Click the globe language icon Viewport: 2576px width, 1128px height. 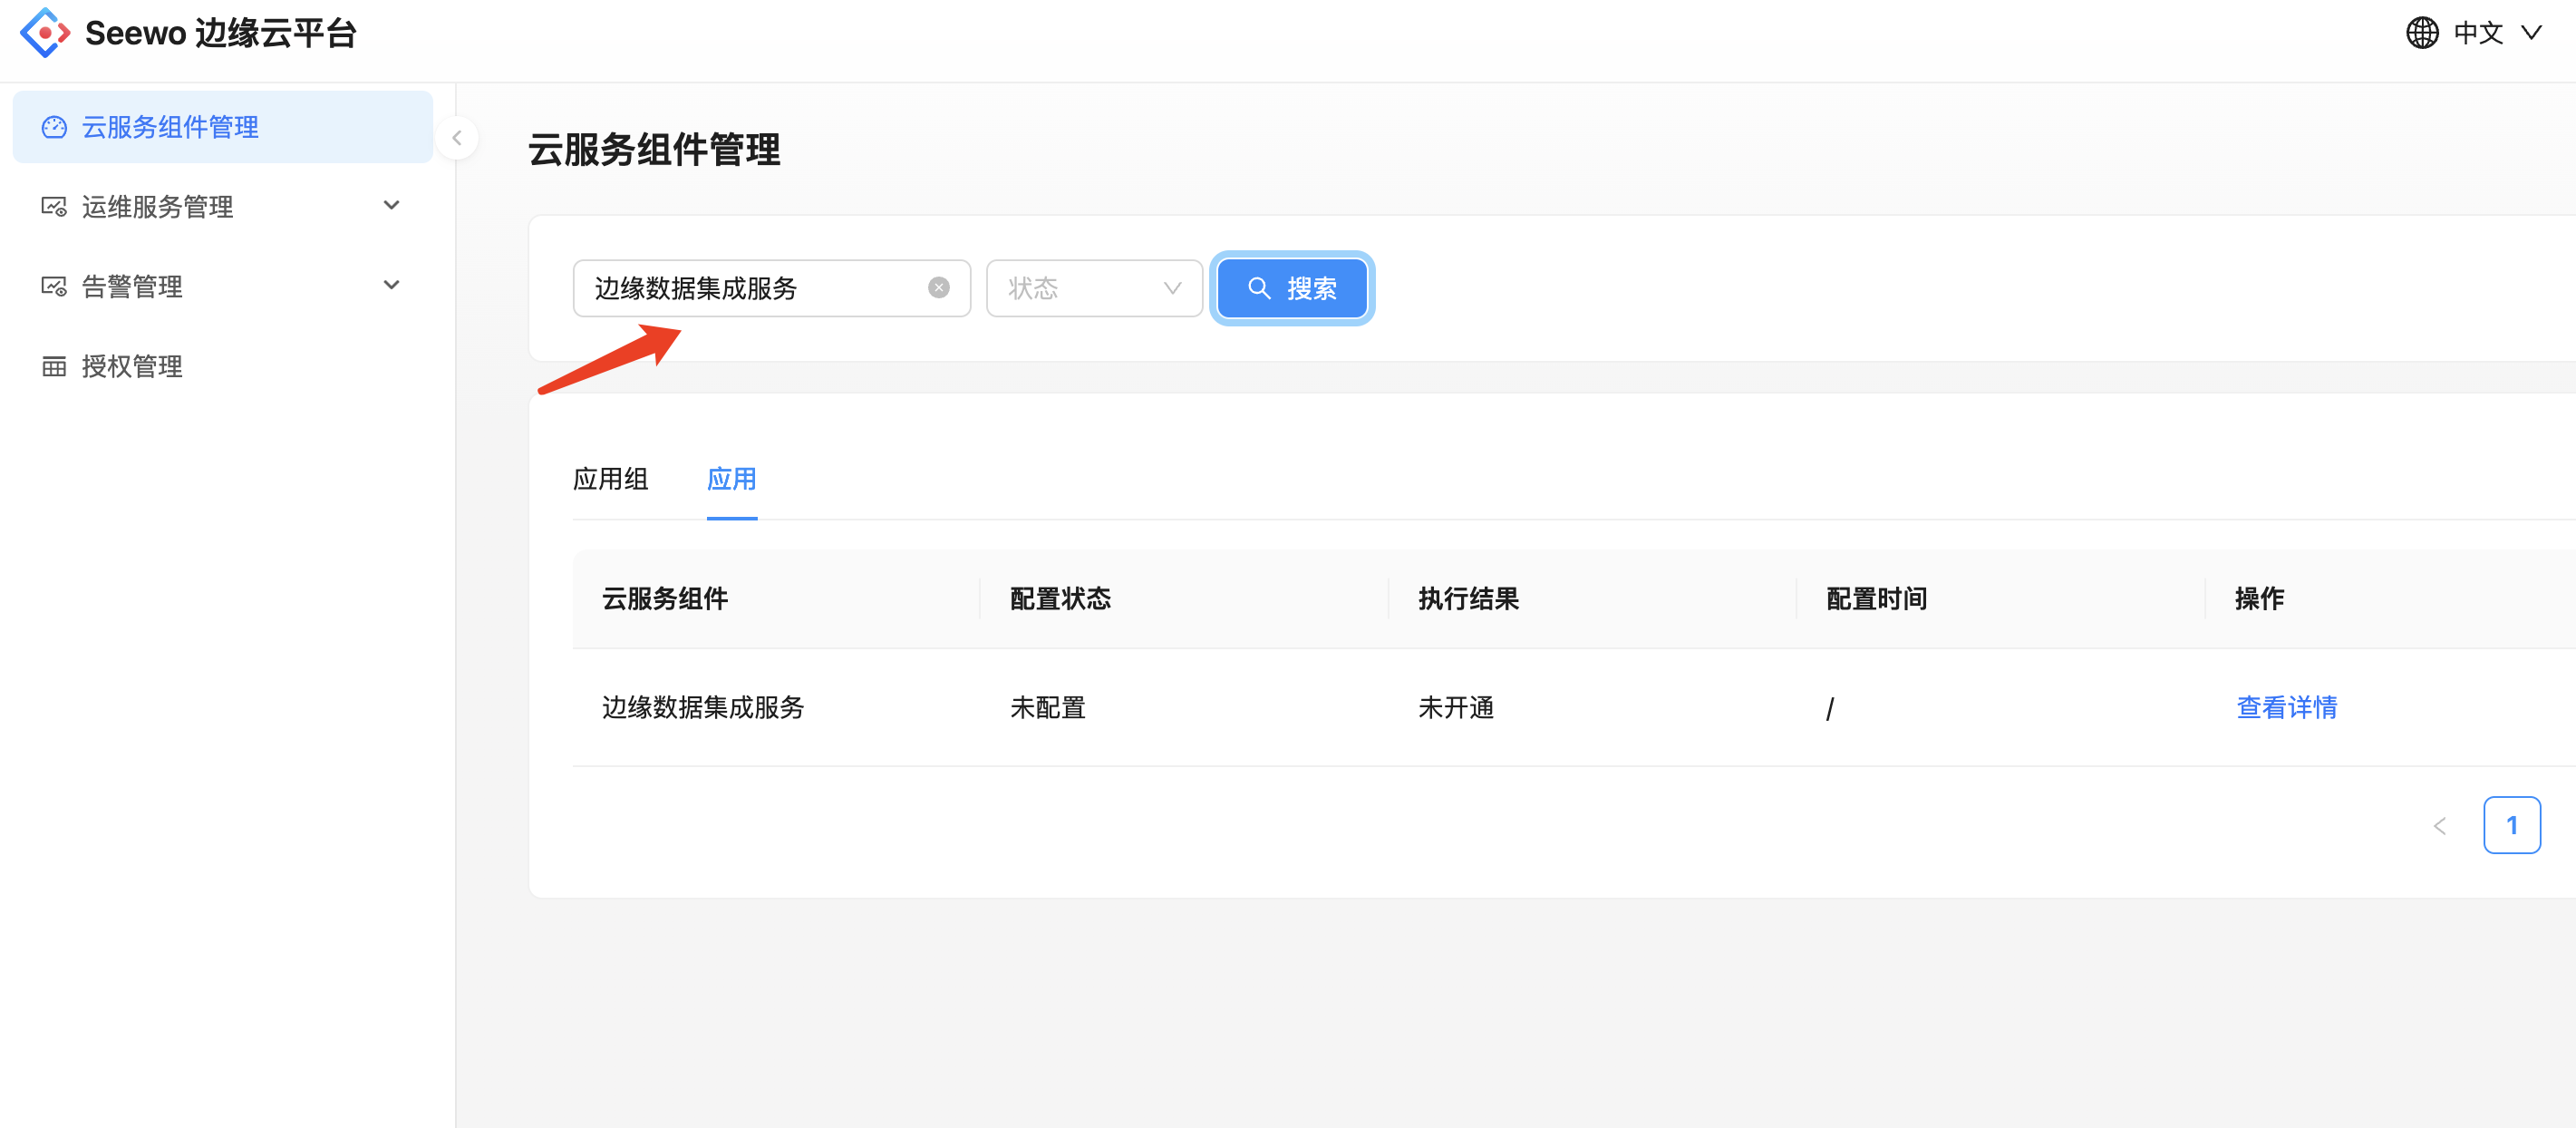(2421, 33)
